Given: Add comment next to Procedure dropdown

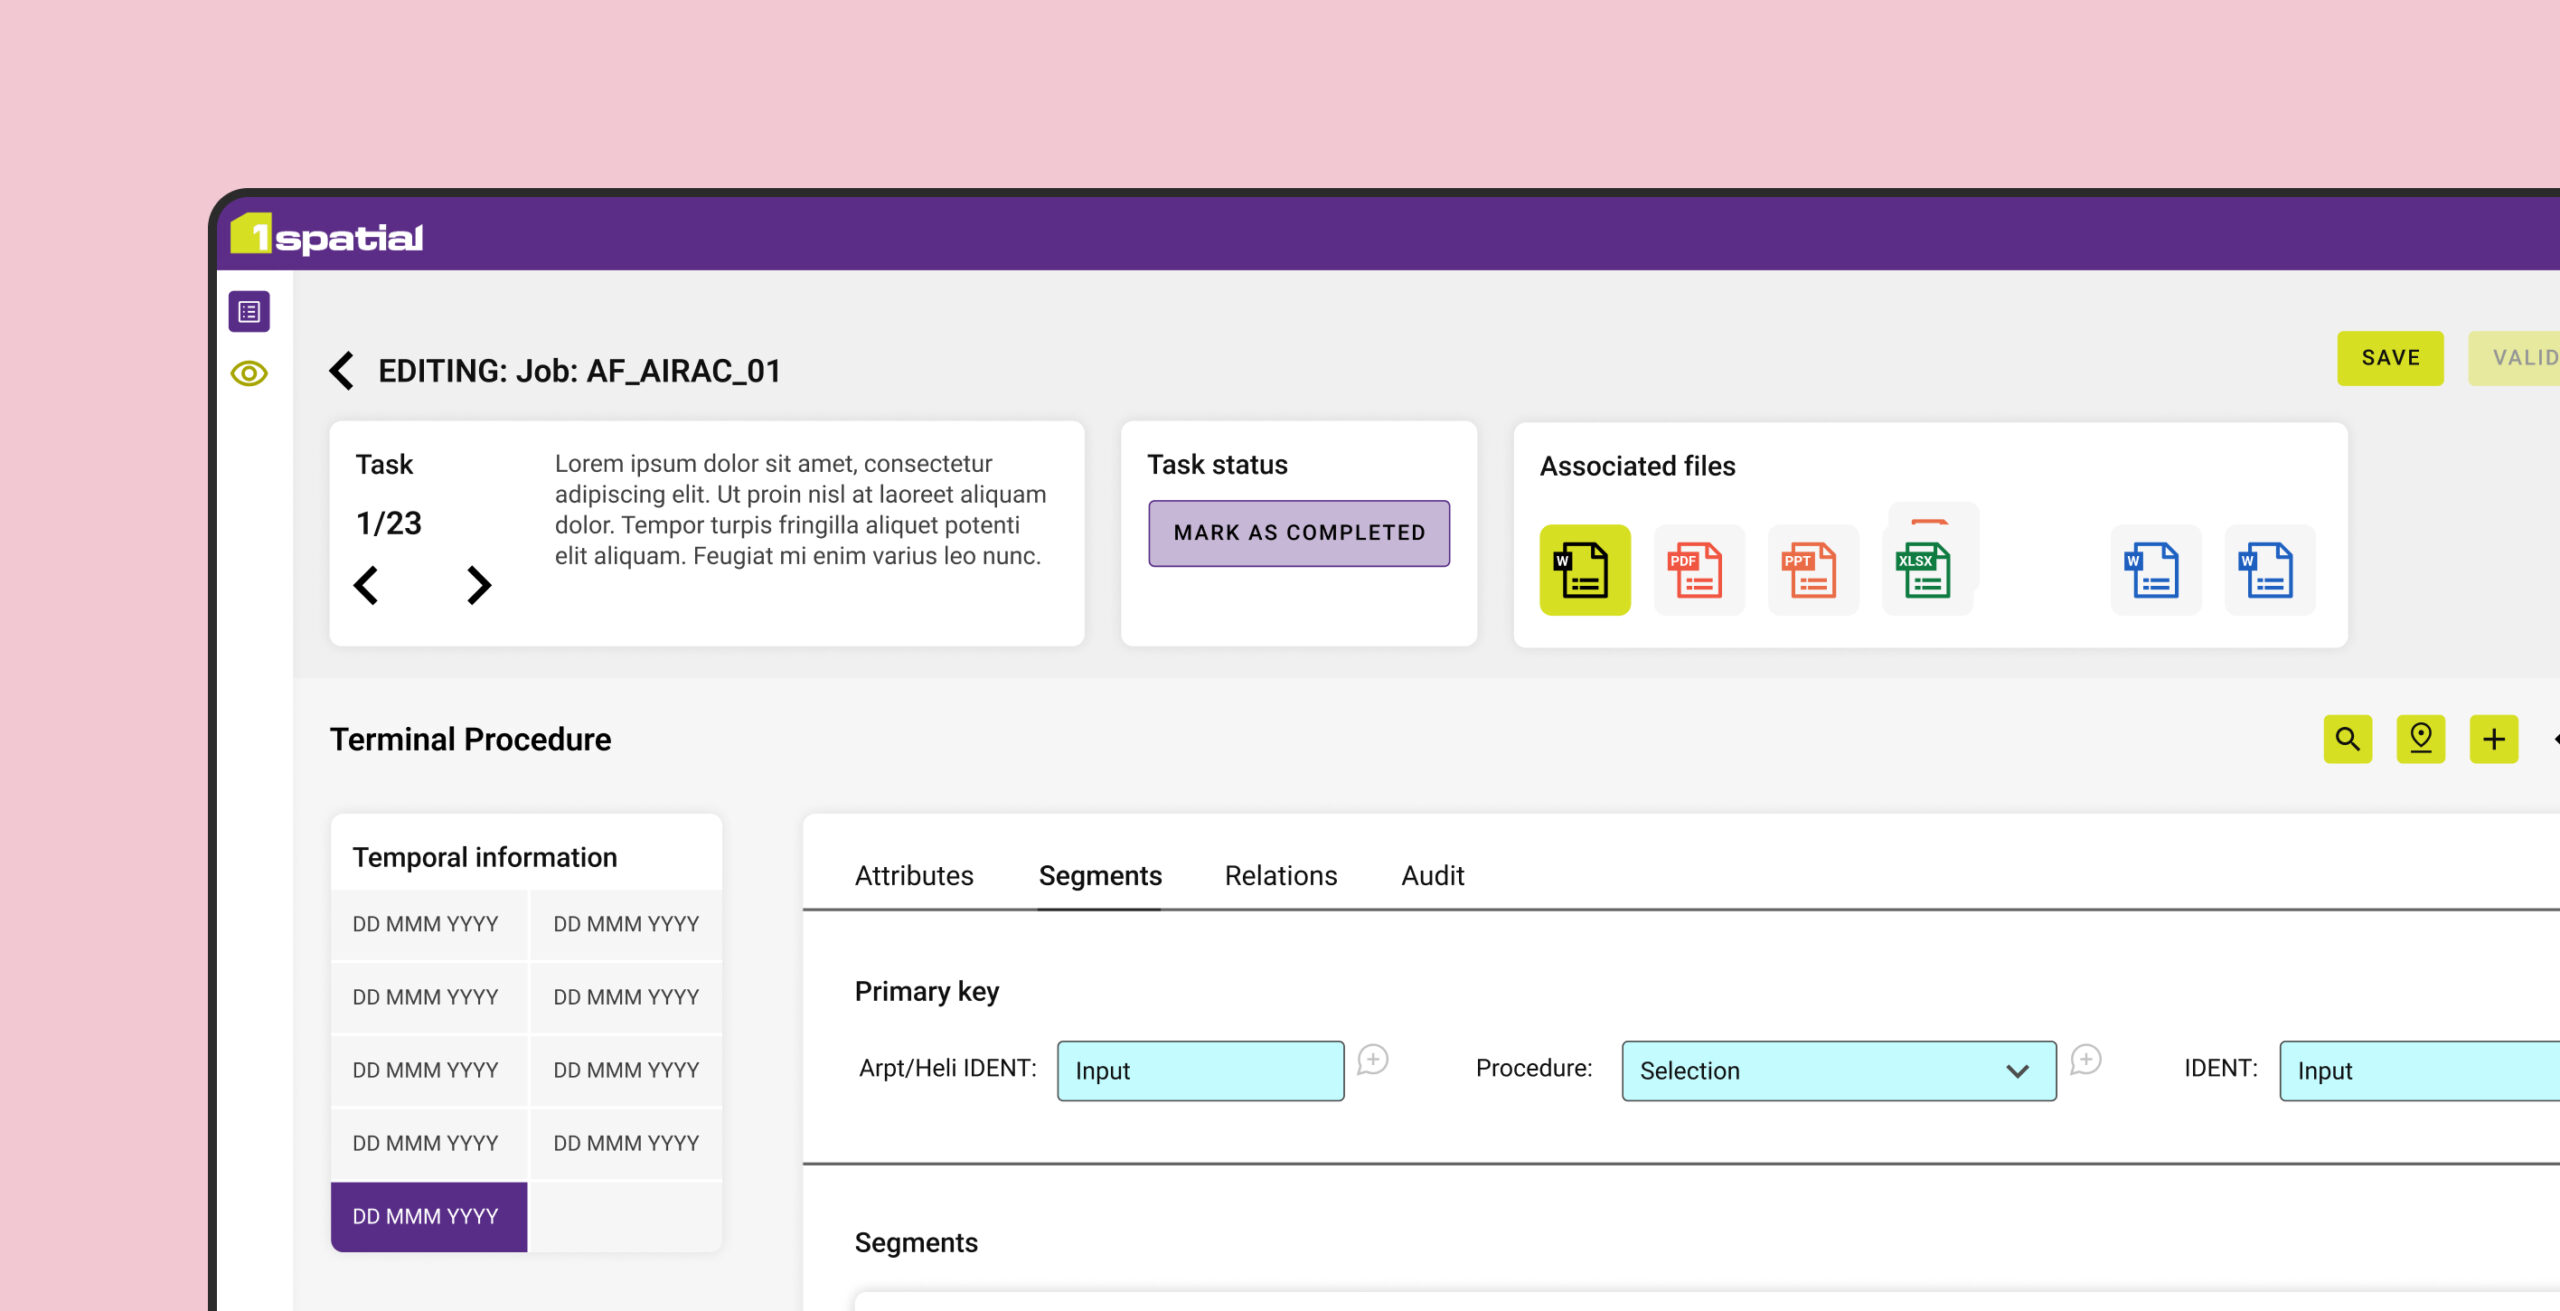Looking at the screenshot, I should point(2086,1060).
